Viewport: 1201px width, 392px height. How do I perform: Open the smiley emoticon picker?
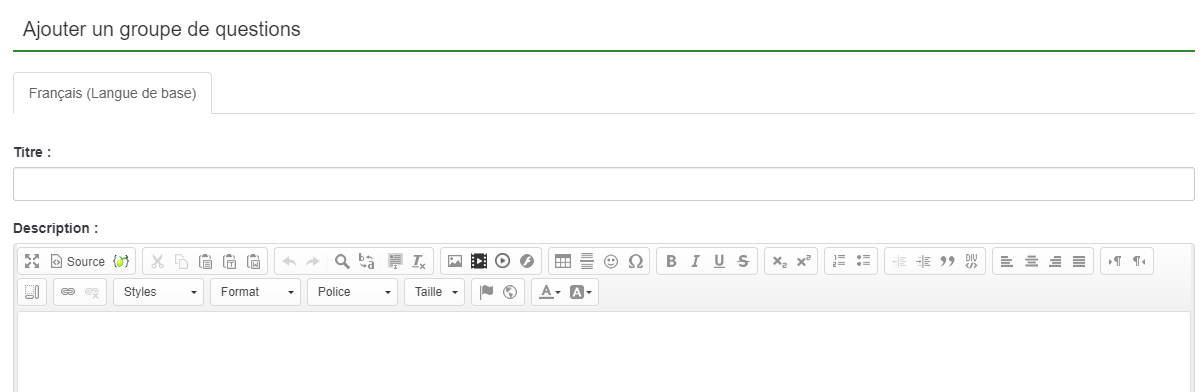pyautogui.click(x=611, y=262)
